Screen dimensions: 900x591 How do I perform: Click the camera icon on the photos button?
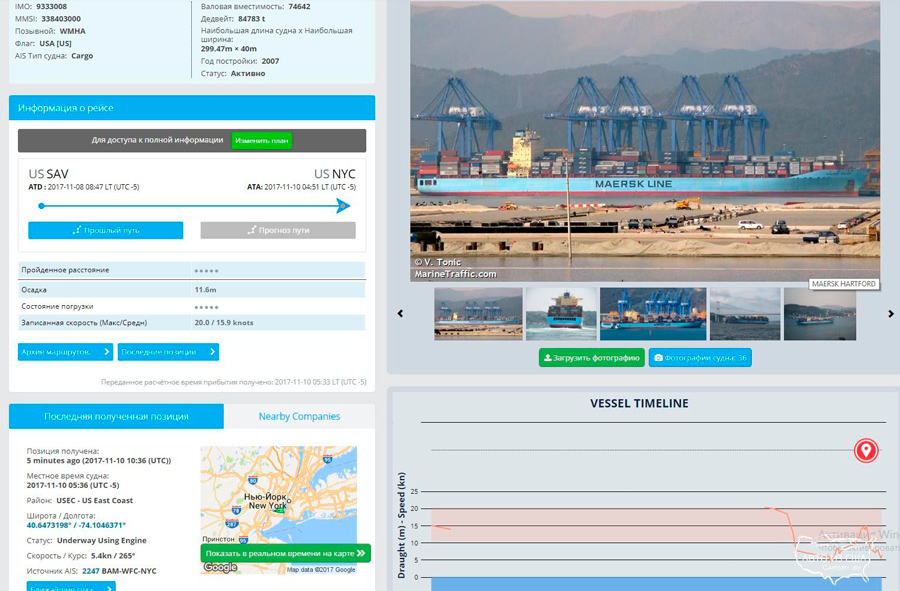point(658,357)
